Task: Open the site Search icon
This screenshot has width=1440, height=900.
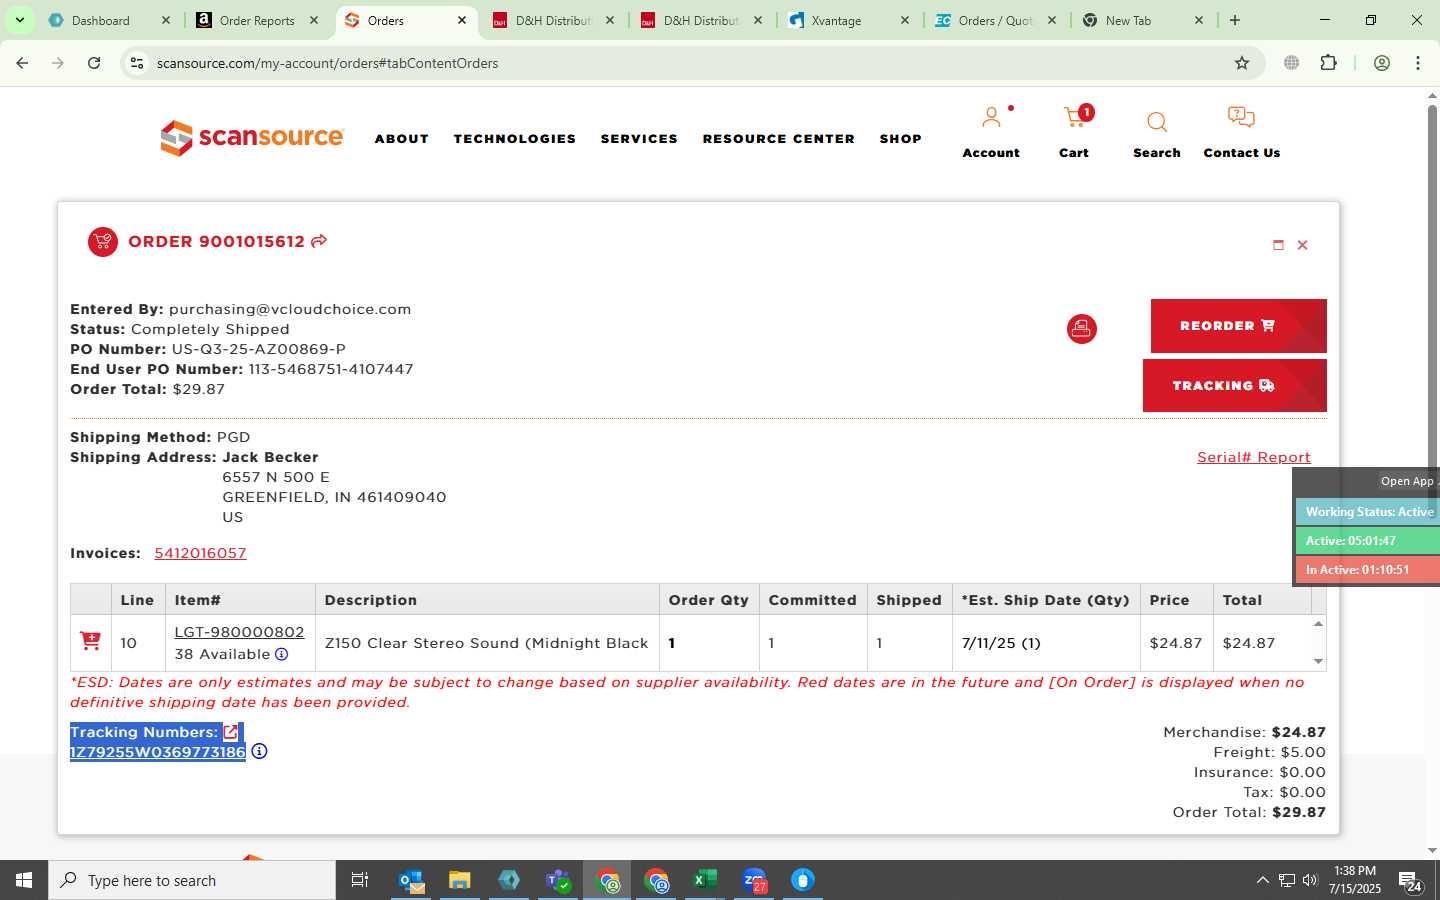Action: coord(1157,134)
